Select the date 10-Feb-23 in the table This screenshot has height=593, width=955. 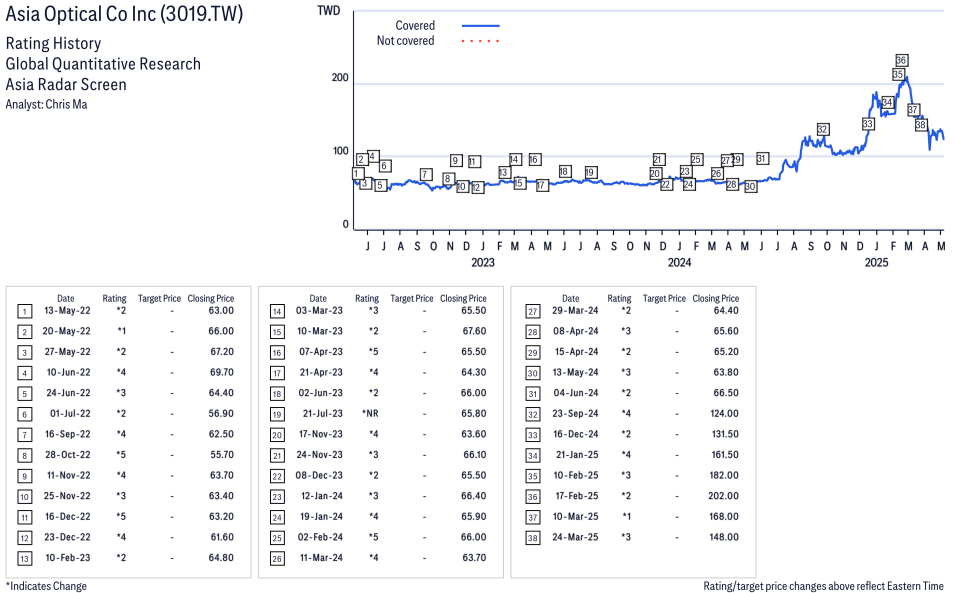[x=68, y=558]
